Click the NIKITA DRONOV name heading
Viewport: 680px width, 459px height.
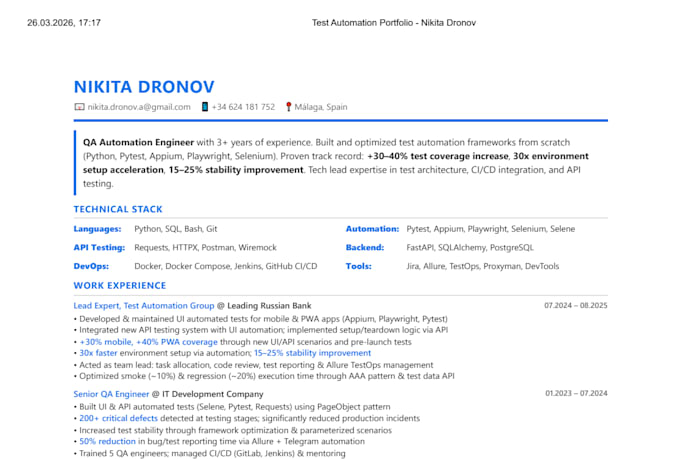(144, 87)
